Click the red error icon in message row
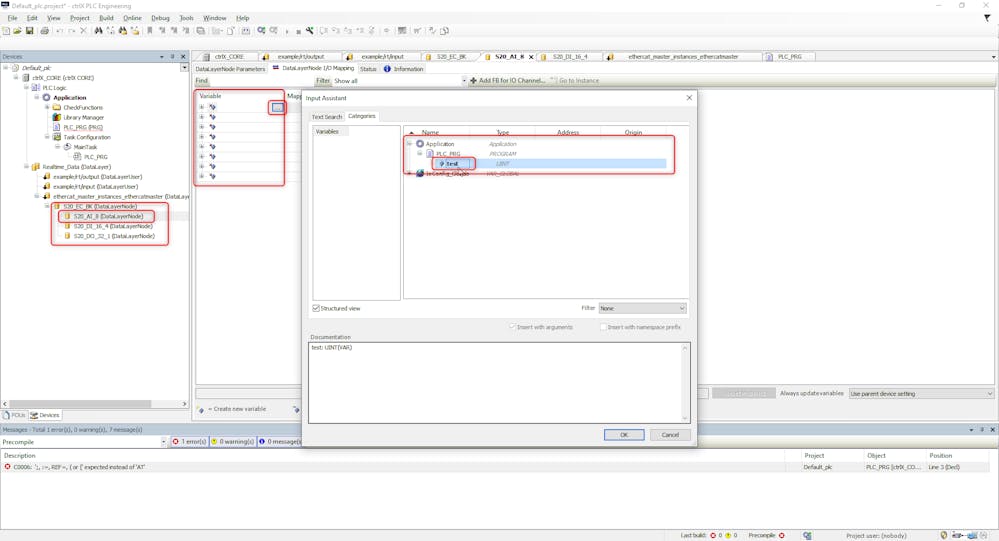999x541 pixels. coord(7,467)
